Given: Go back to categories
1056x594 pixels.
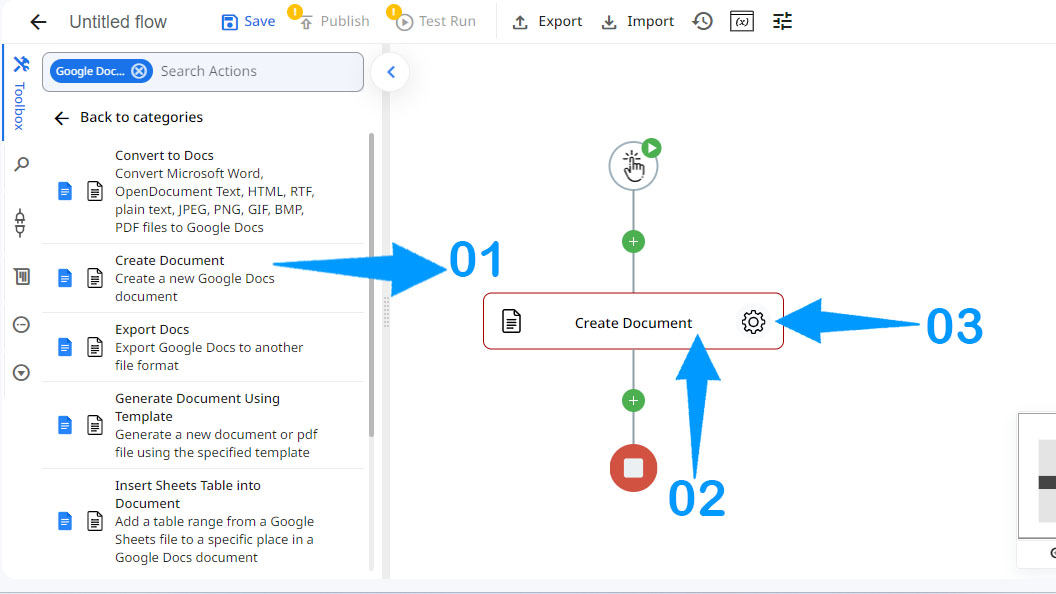Looking at the screenshot, I should coord(128,117).
